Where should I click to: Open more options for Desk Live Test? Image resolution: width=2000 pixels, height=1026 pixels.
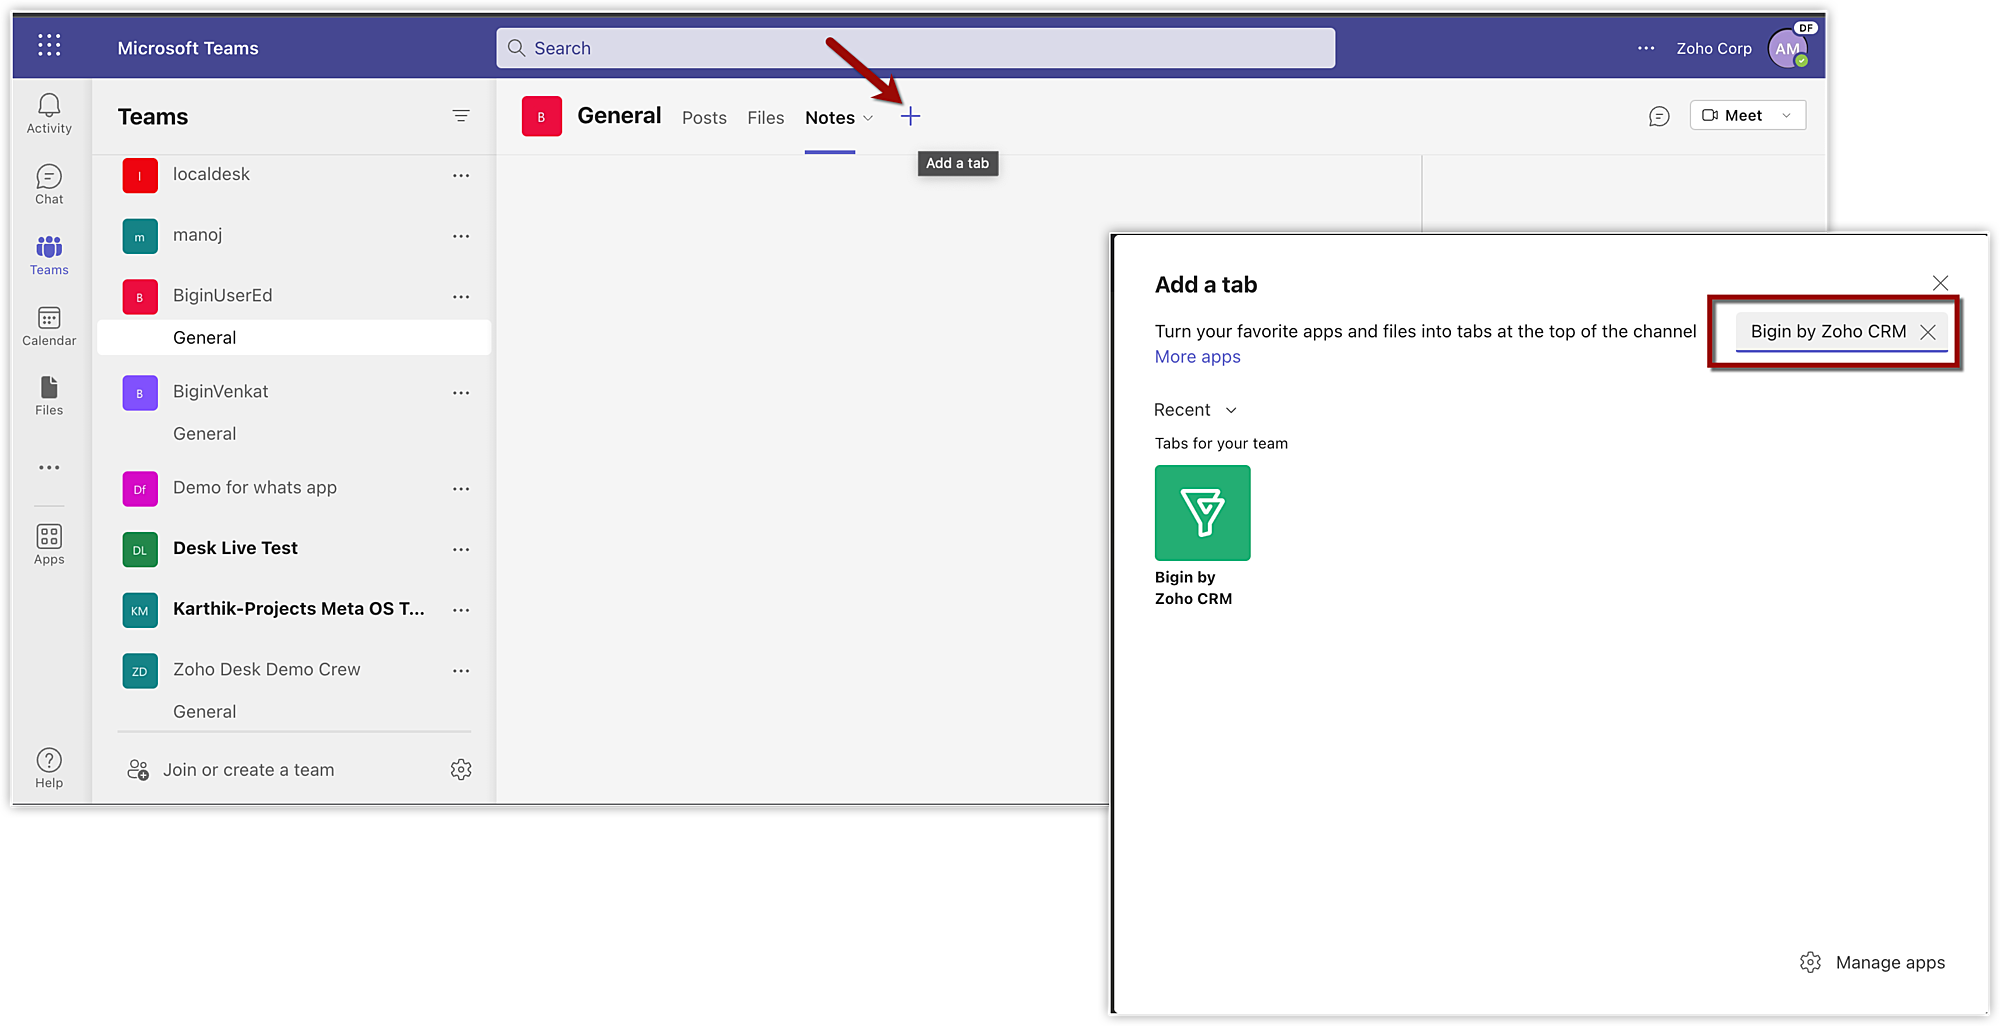pos(461,549)
